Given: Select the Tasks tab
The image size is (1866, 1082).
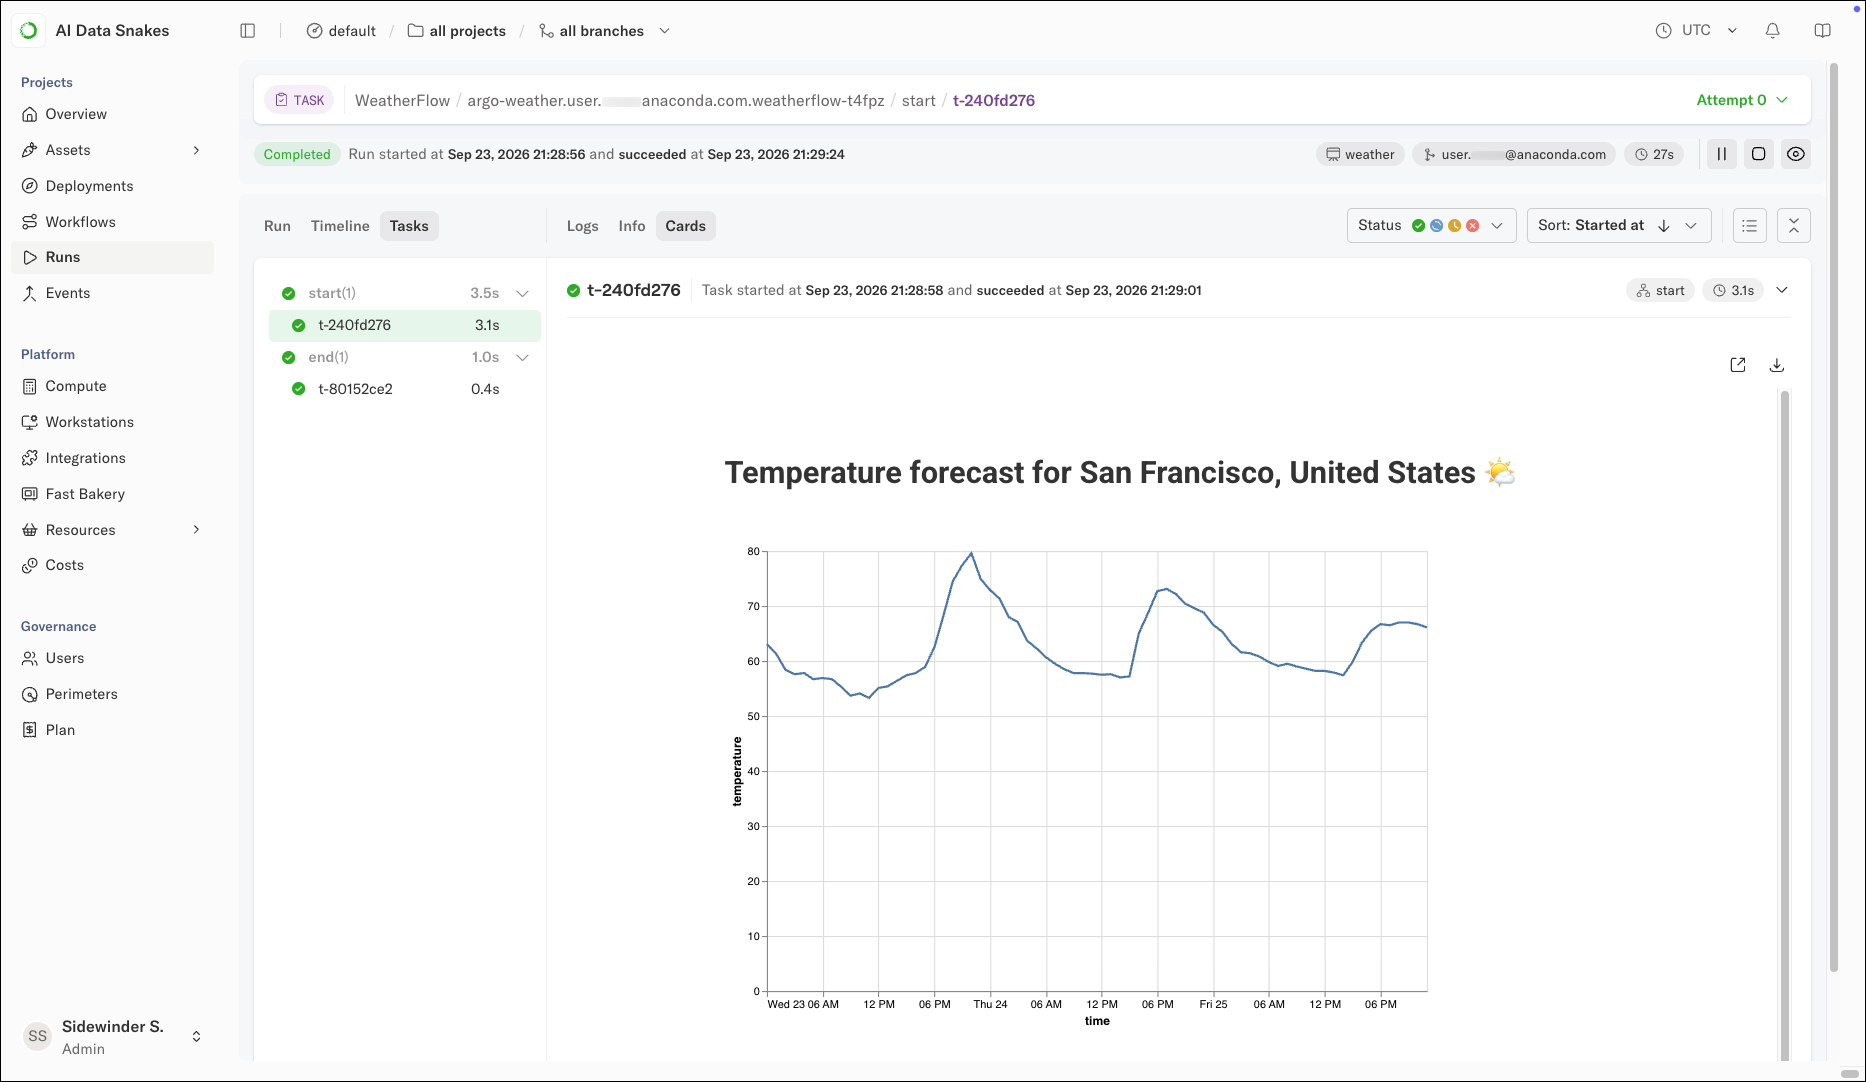Looking at the screenshot, I should [x=409, y=226].
